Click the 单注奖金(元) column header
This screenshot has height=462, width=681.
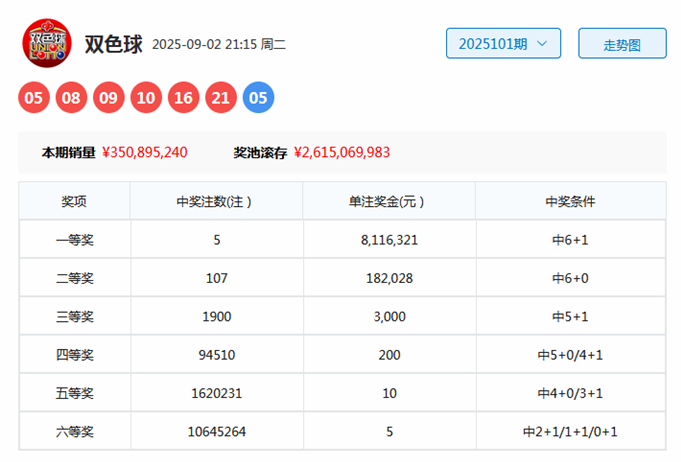click(x=389, y=201)
